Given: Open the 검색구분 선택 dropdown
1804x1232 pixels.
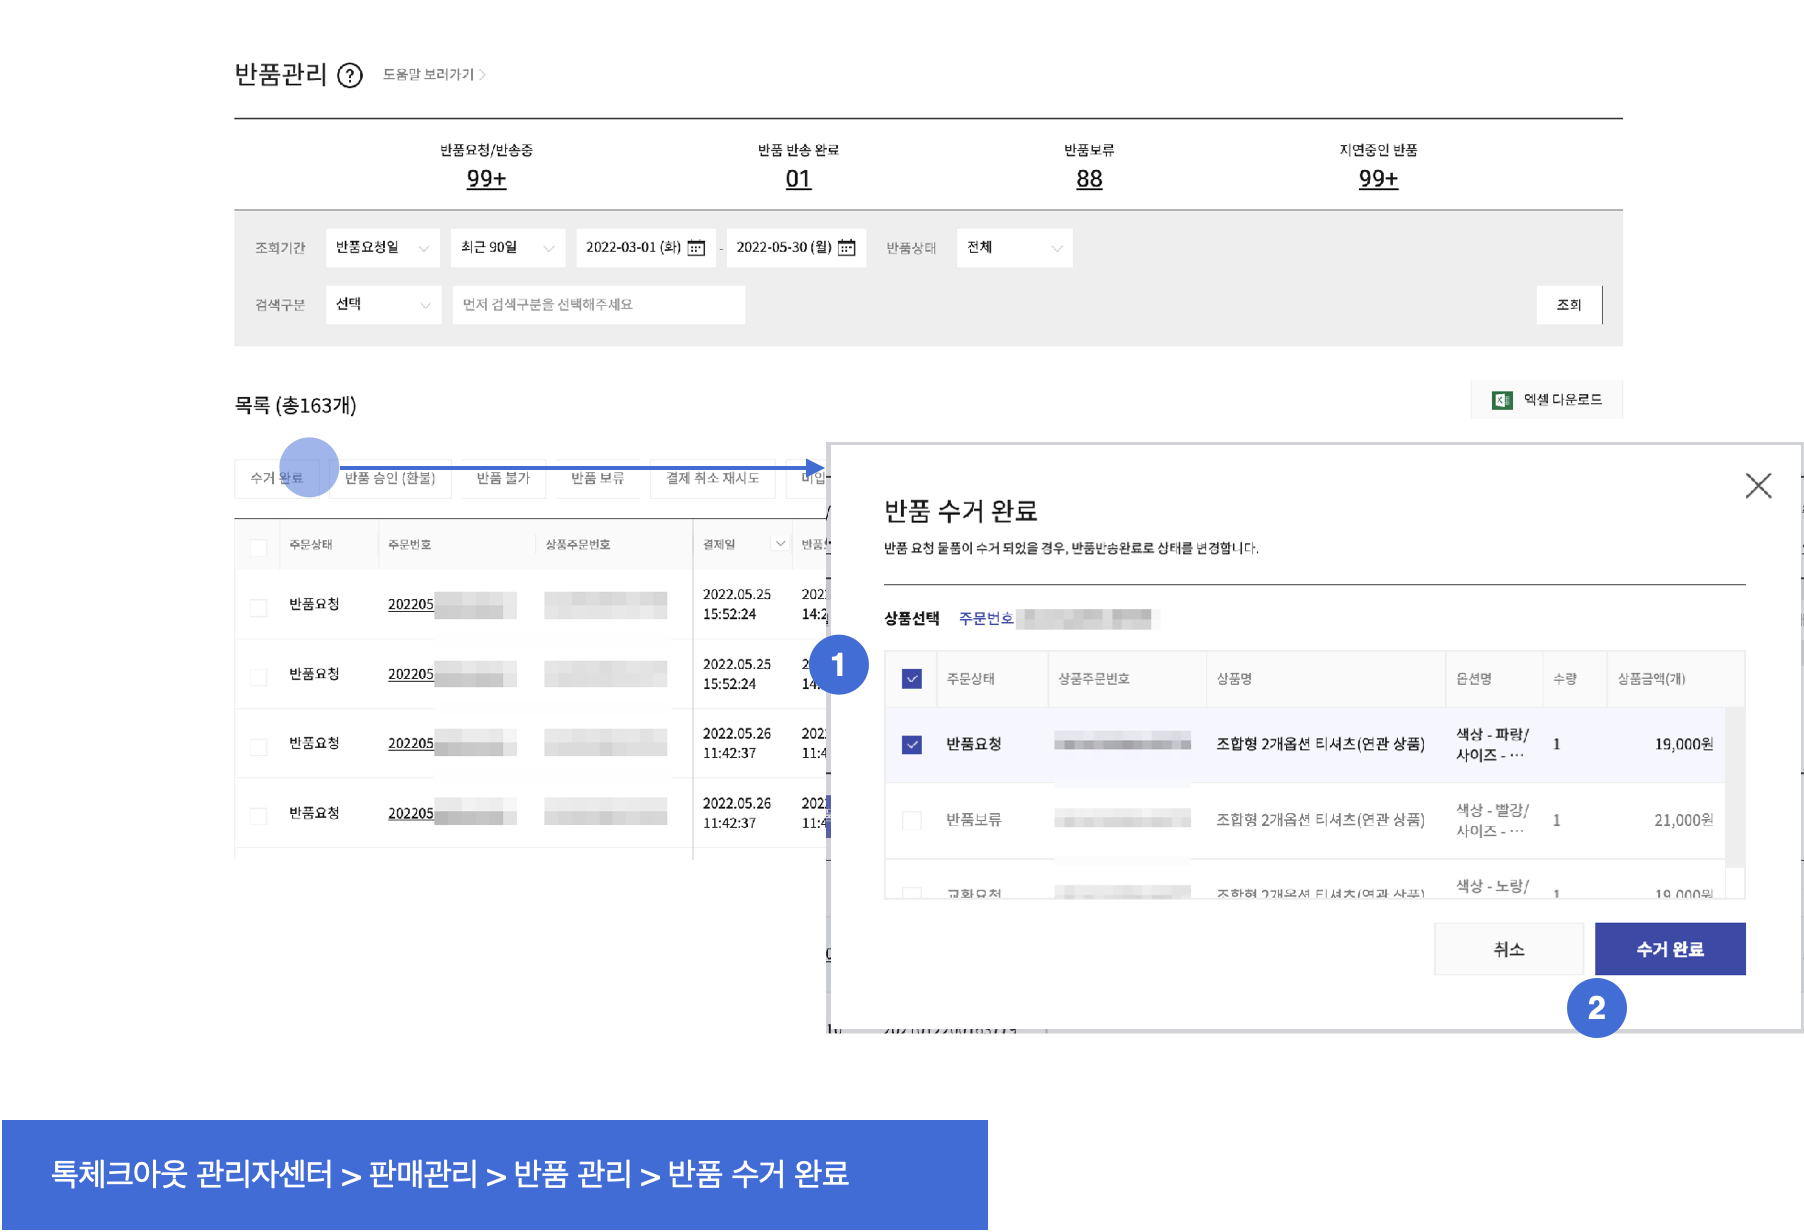Looking at the screenshot, I should (382, 305).
